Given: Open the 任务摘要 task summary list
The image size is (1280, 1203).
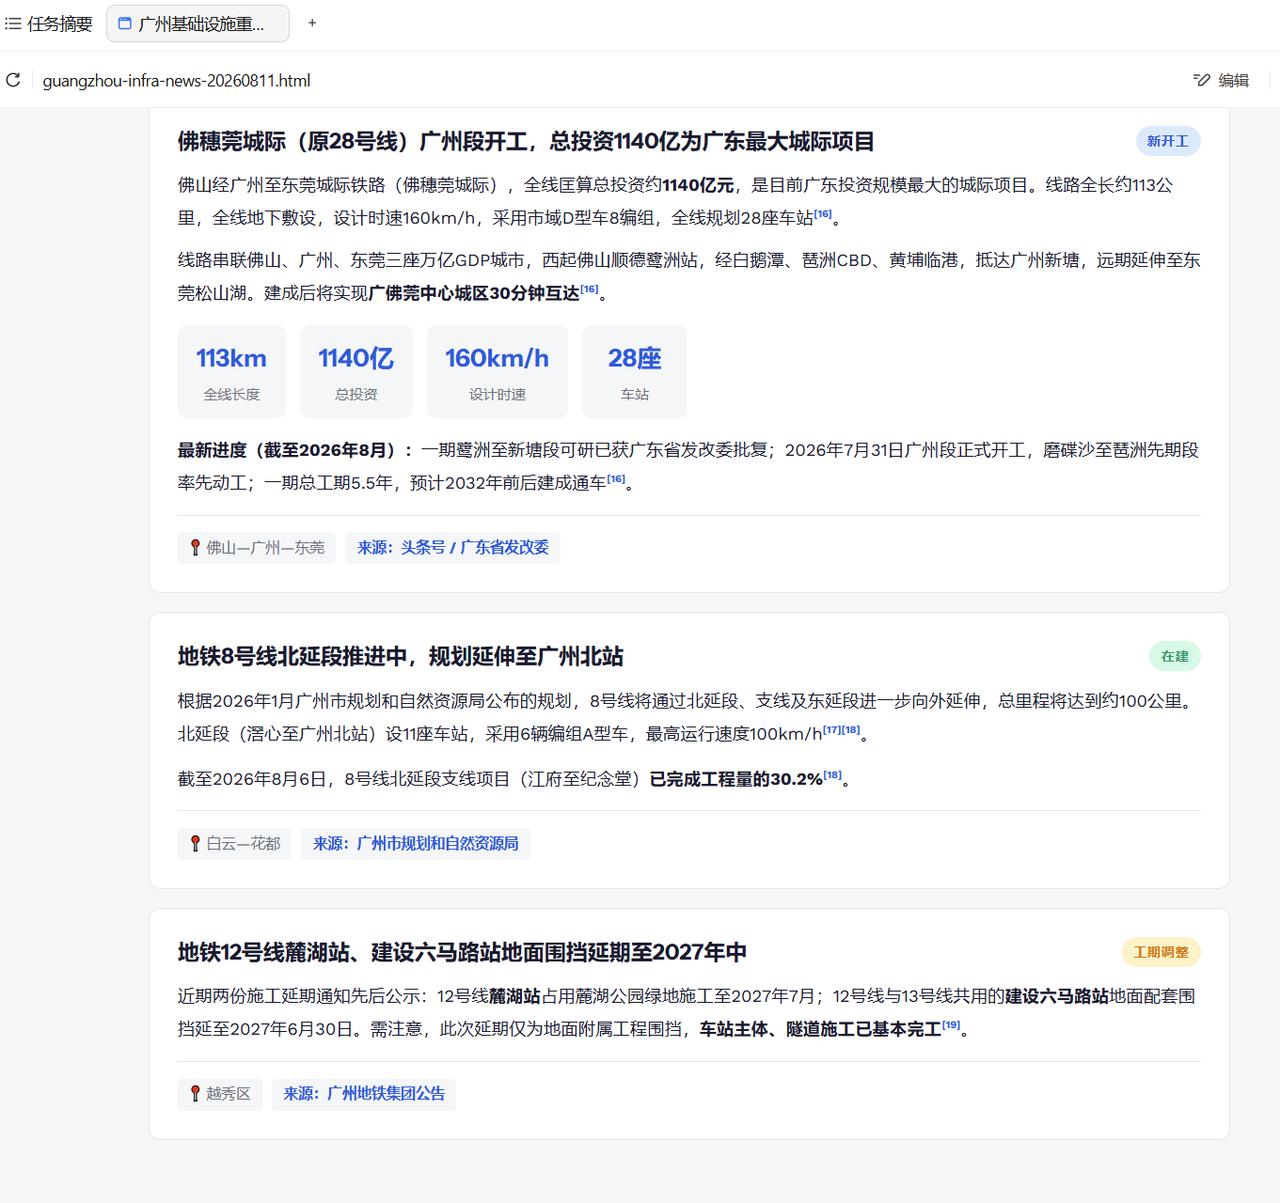Looking at the screenshot, I should [x=48, y=23].
